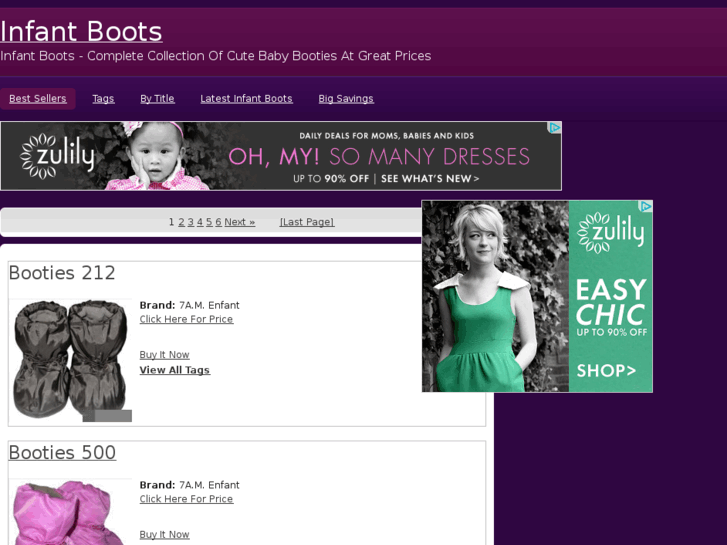Click the AdChoices icon on zulily banner ad
Screen dimensions: 727x545
tap(555, 128)
